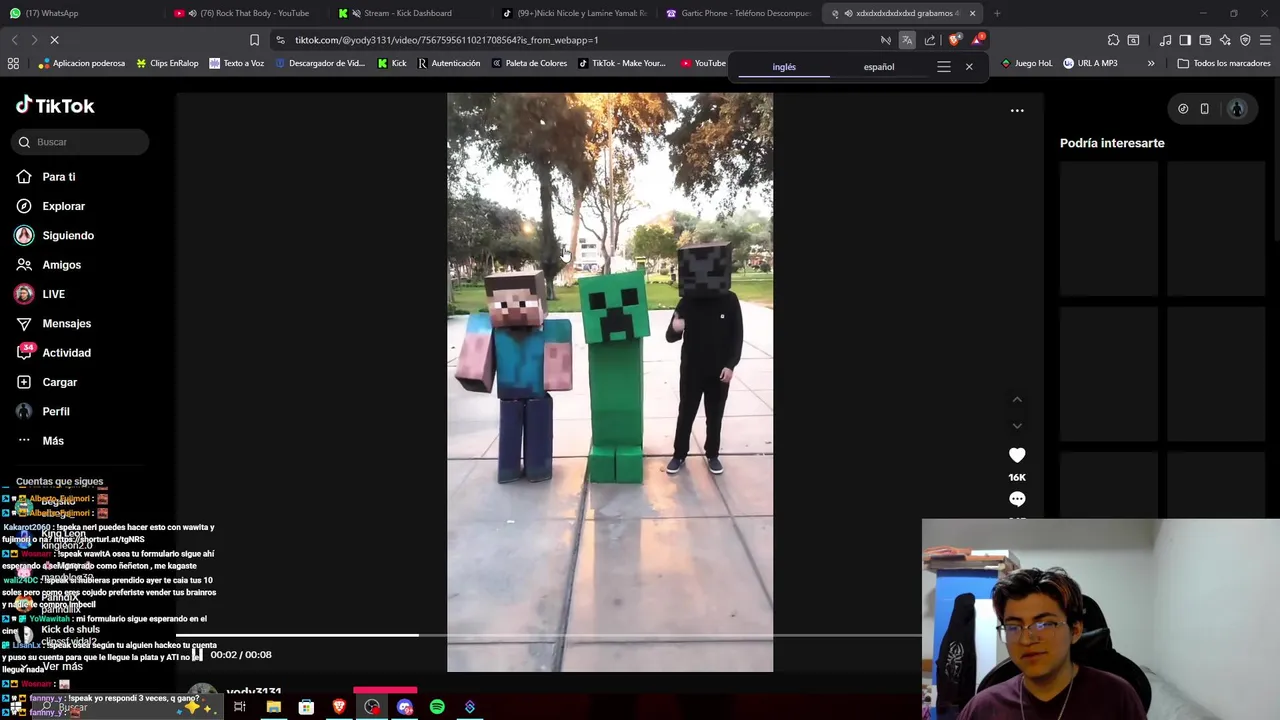This screenshot has width=1280, height=720.
Task: Select español in translate popup
Action: click(x=879, y=67)
